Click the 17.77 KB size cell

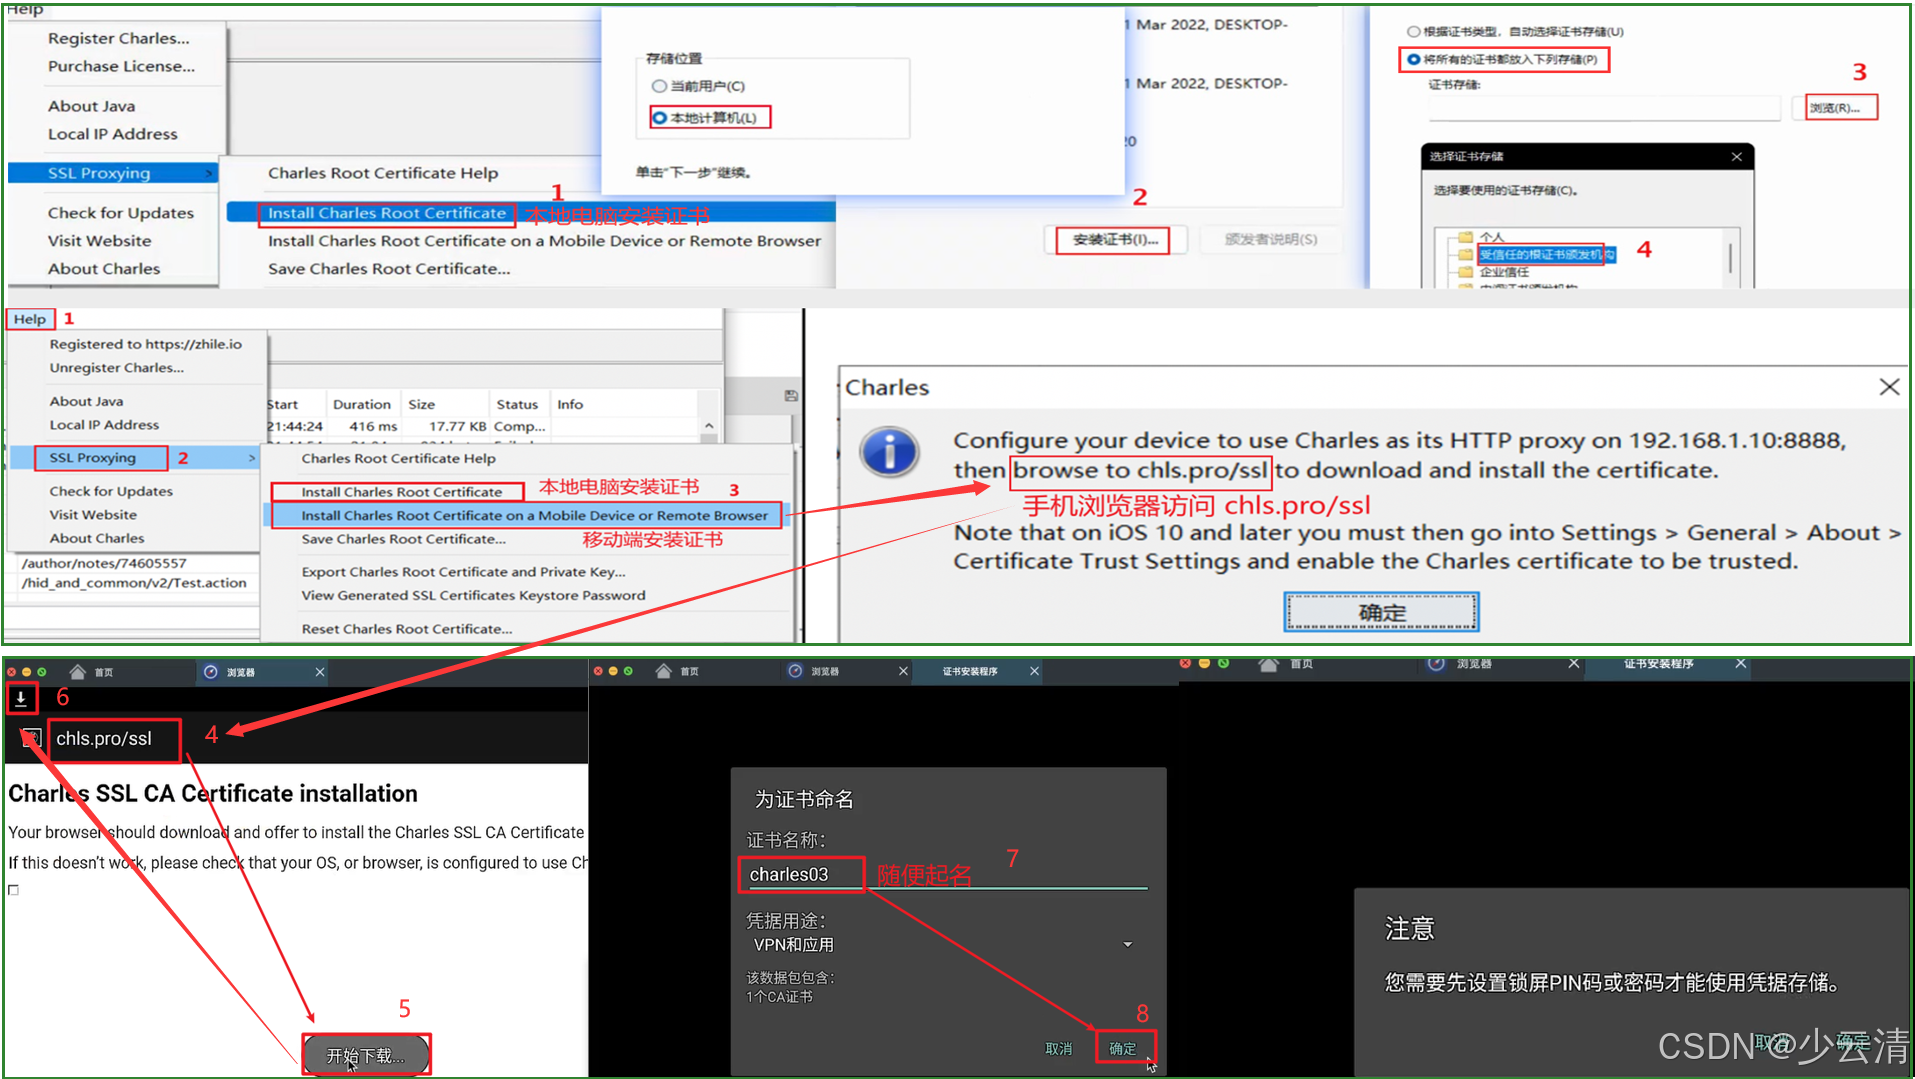coord(458,426)
